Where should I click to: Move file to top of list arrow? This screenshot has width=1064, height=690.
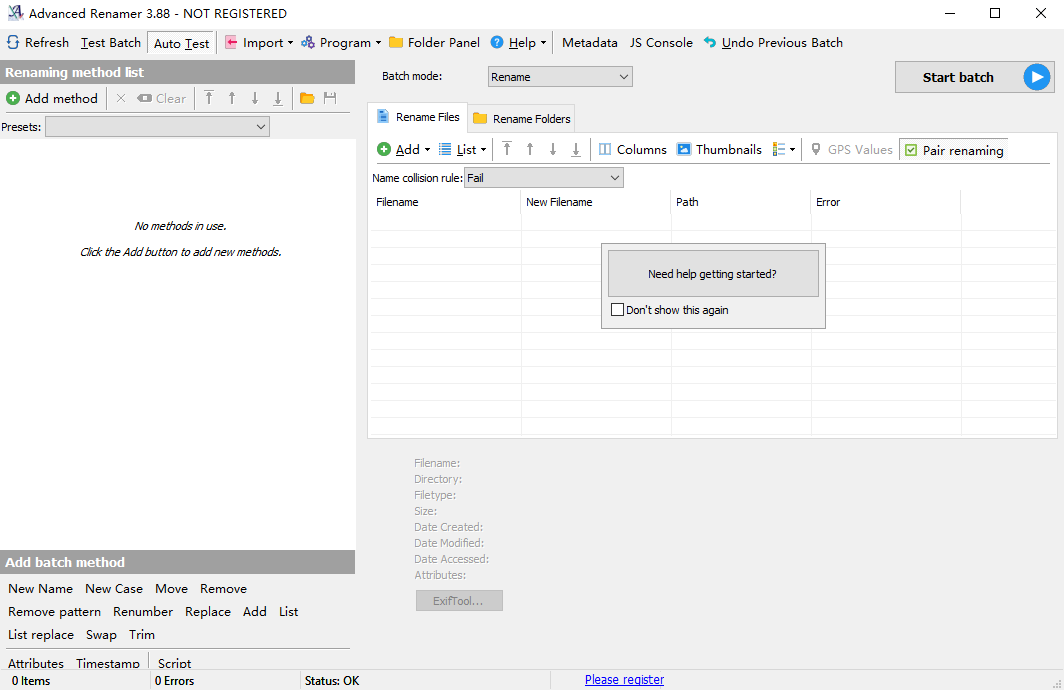(x=507, y=150)
